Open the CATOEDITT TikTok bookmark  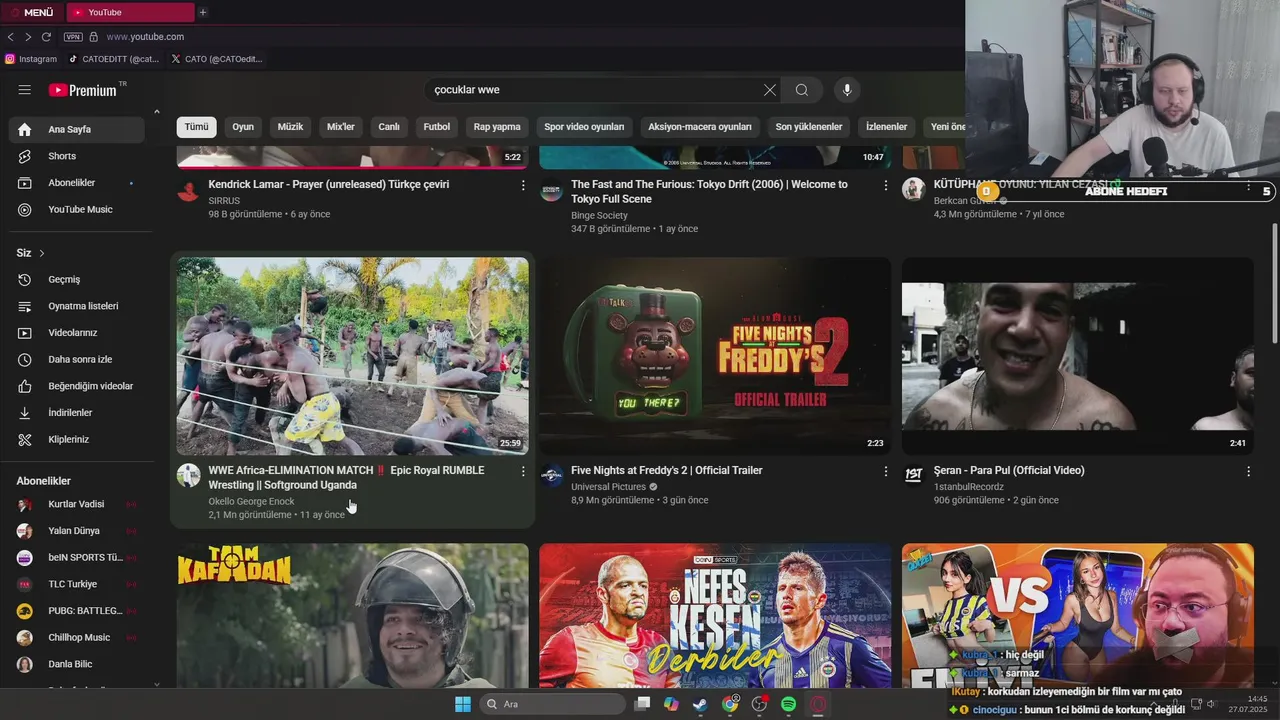click(114, 59)
